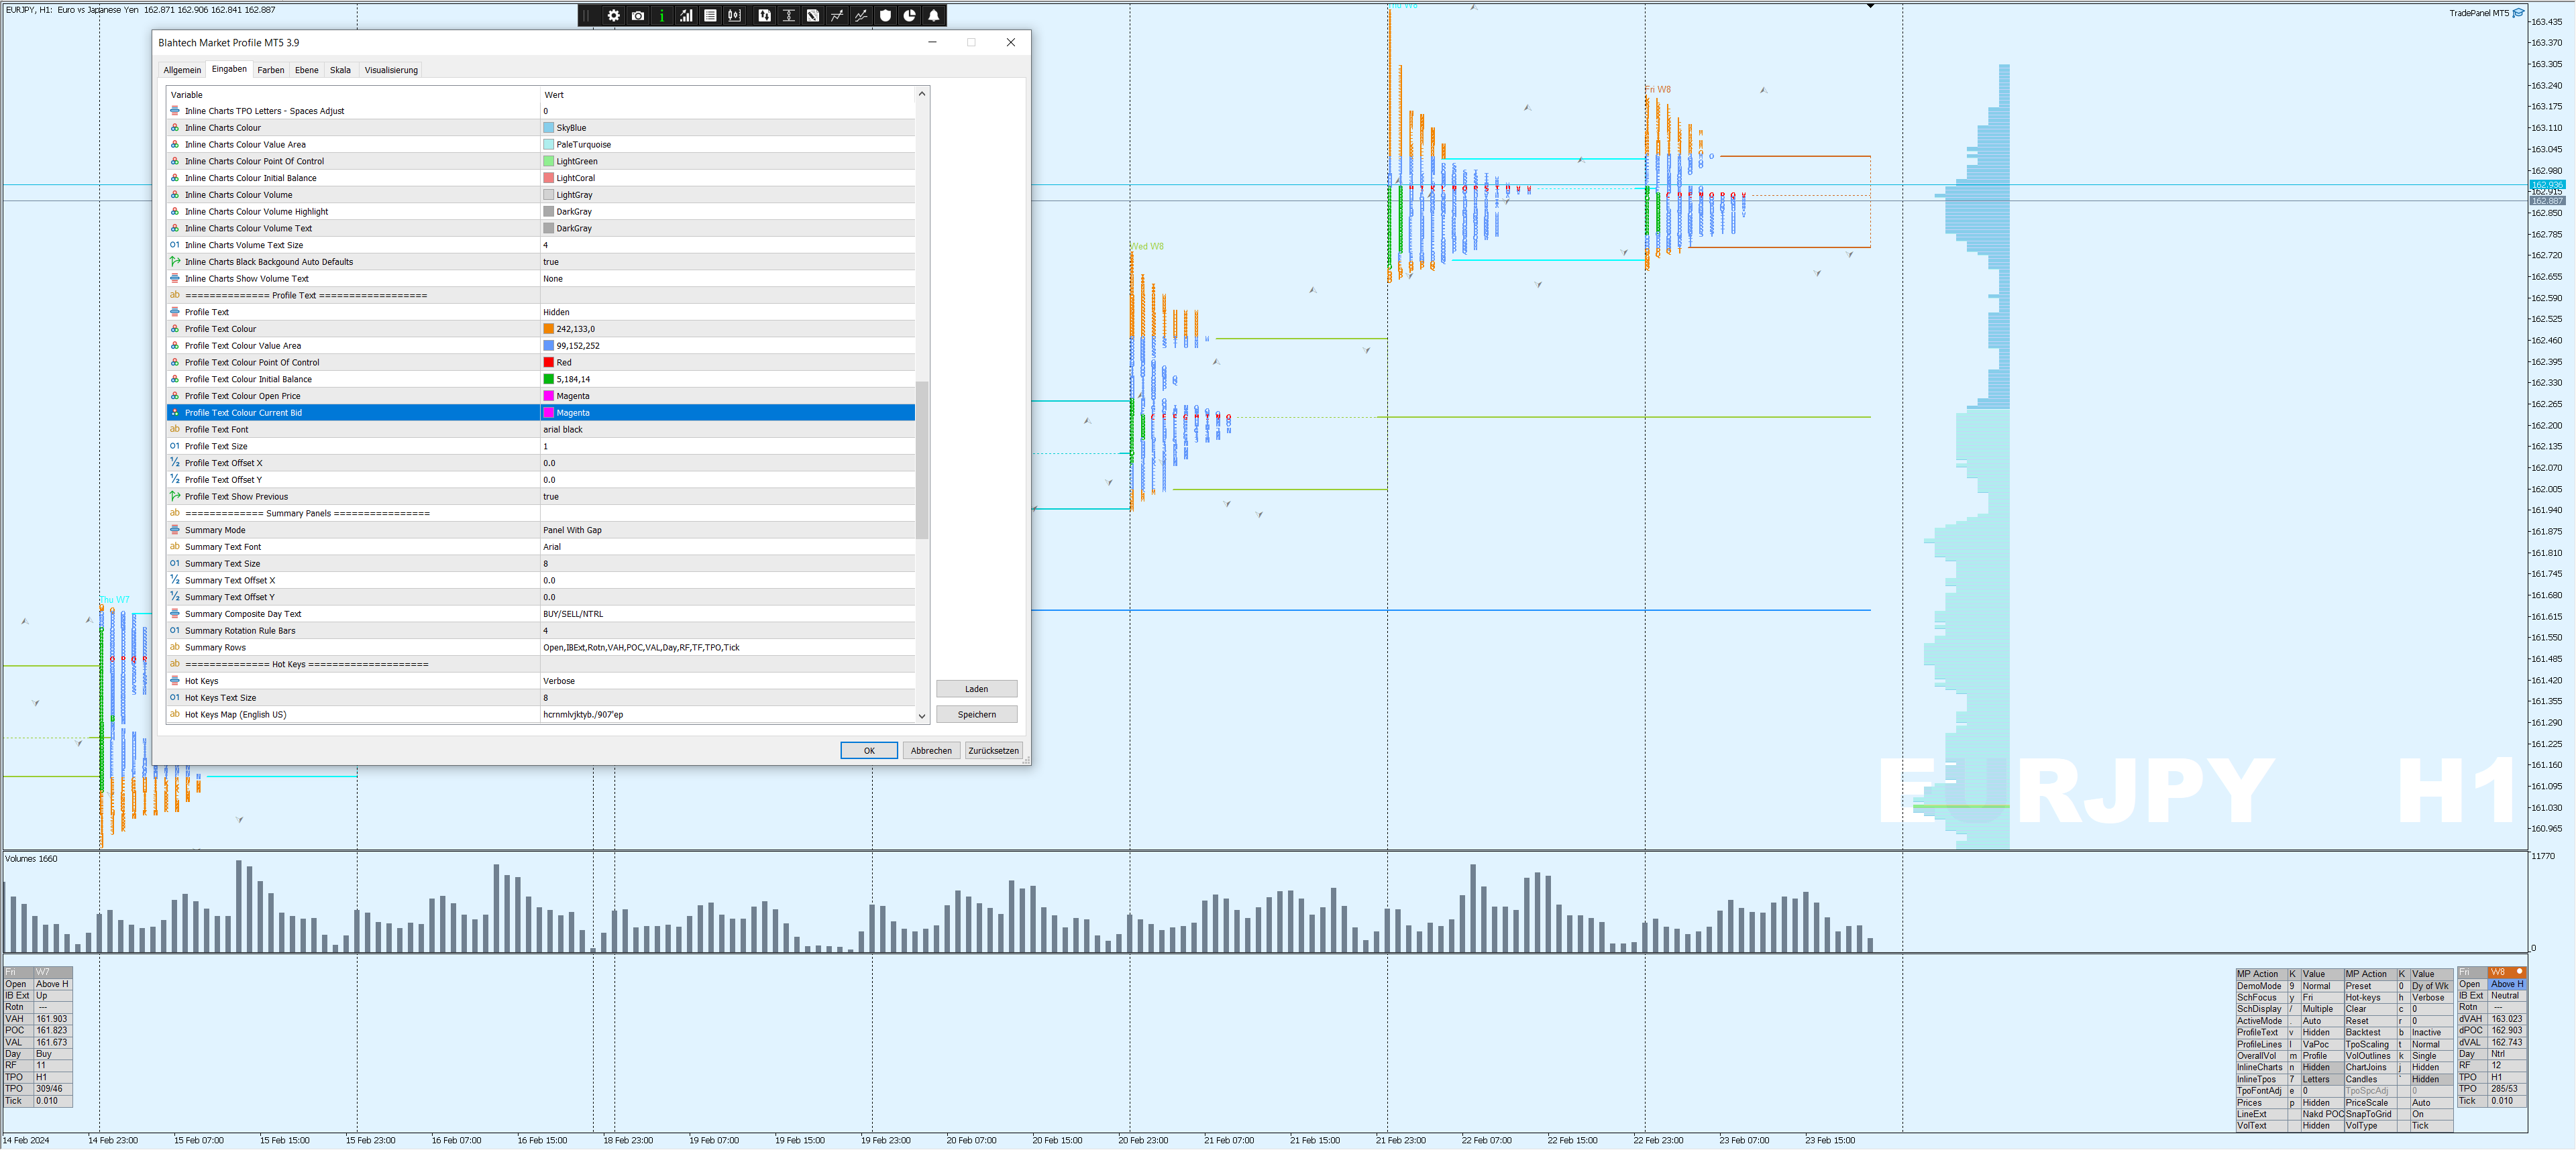
Task: Click the pie chart toolbar icon
Action: tap(909, 15)
